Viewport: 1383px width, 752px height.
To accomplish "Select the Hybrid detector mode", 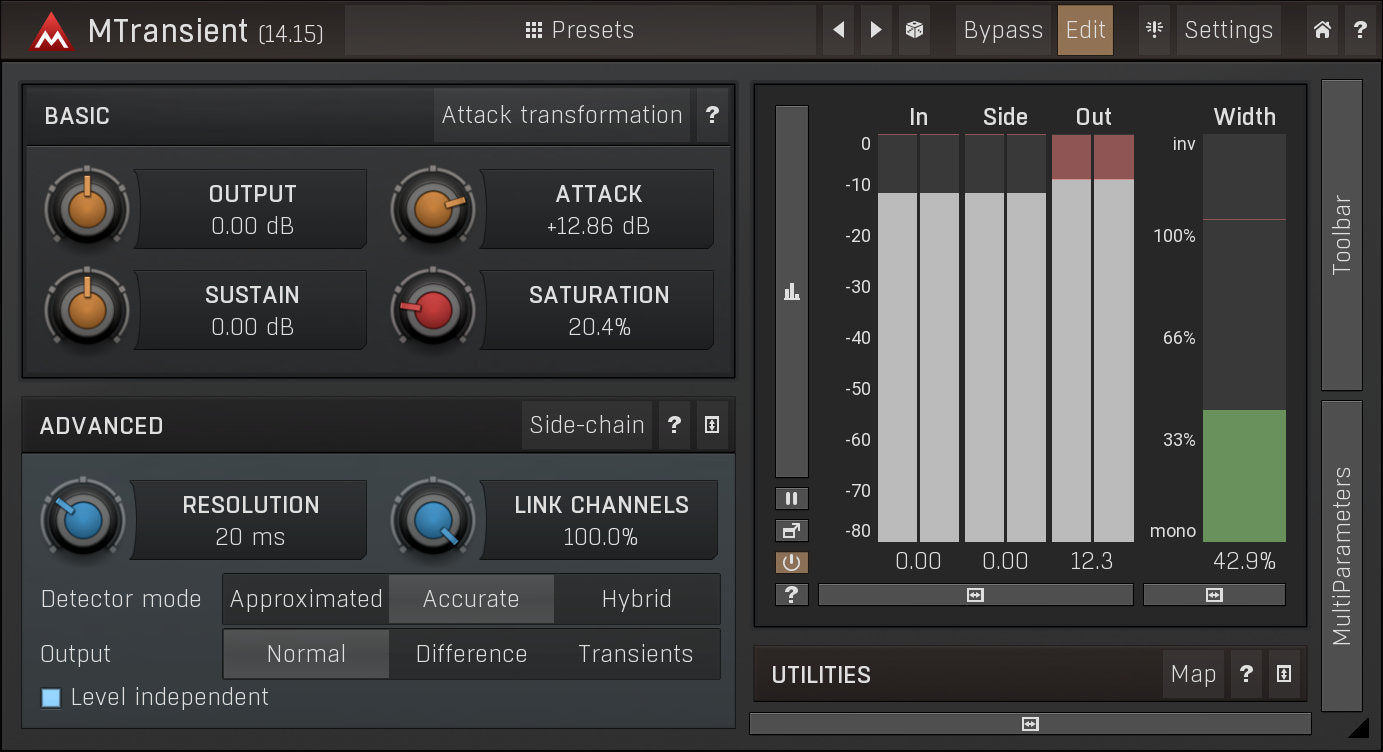I will 636,599.
